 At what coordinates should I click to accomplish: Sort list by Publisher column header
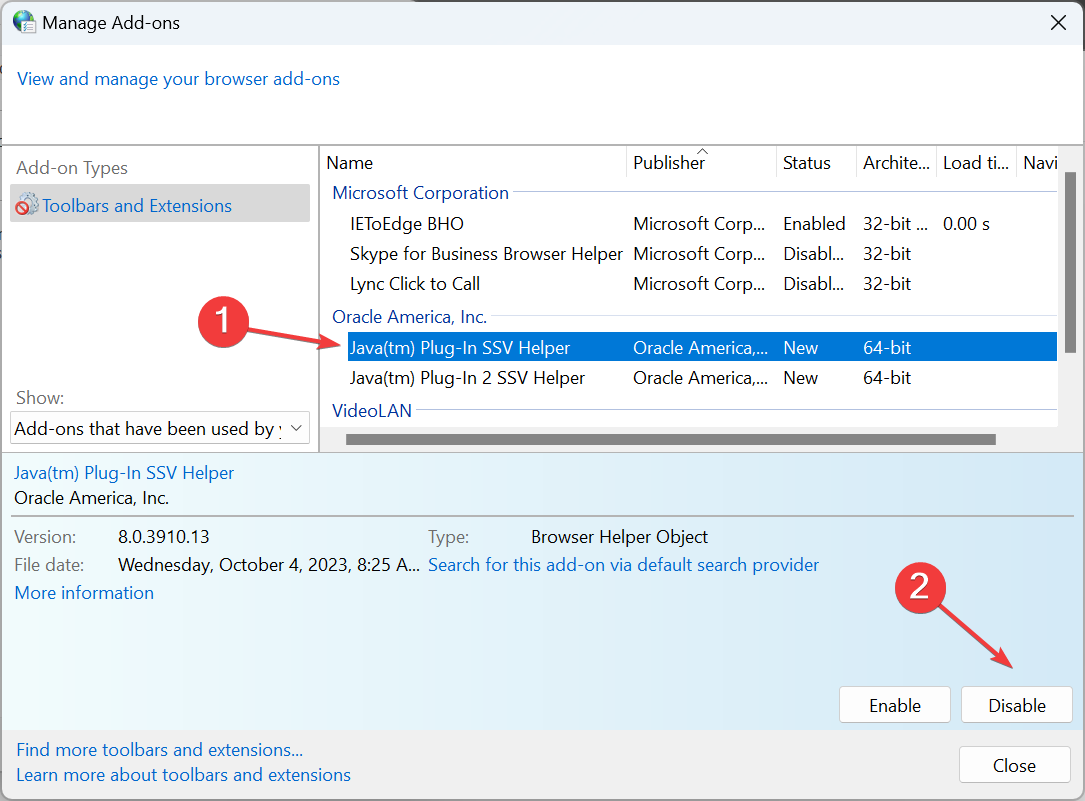click(x=669, y=163)
